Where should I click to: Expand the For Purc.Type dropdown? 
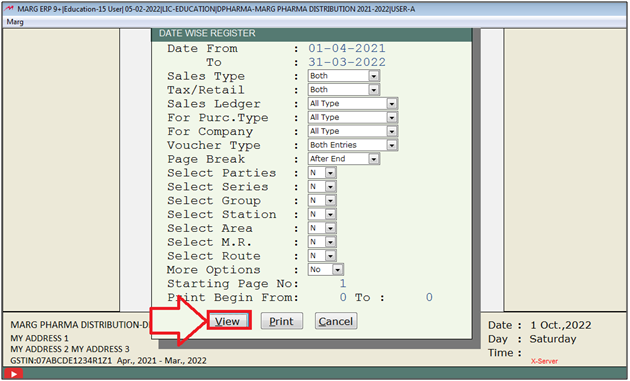[x=392, y=117]
